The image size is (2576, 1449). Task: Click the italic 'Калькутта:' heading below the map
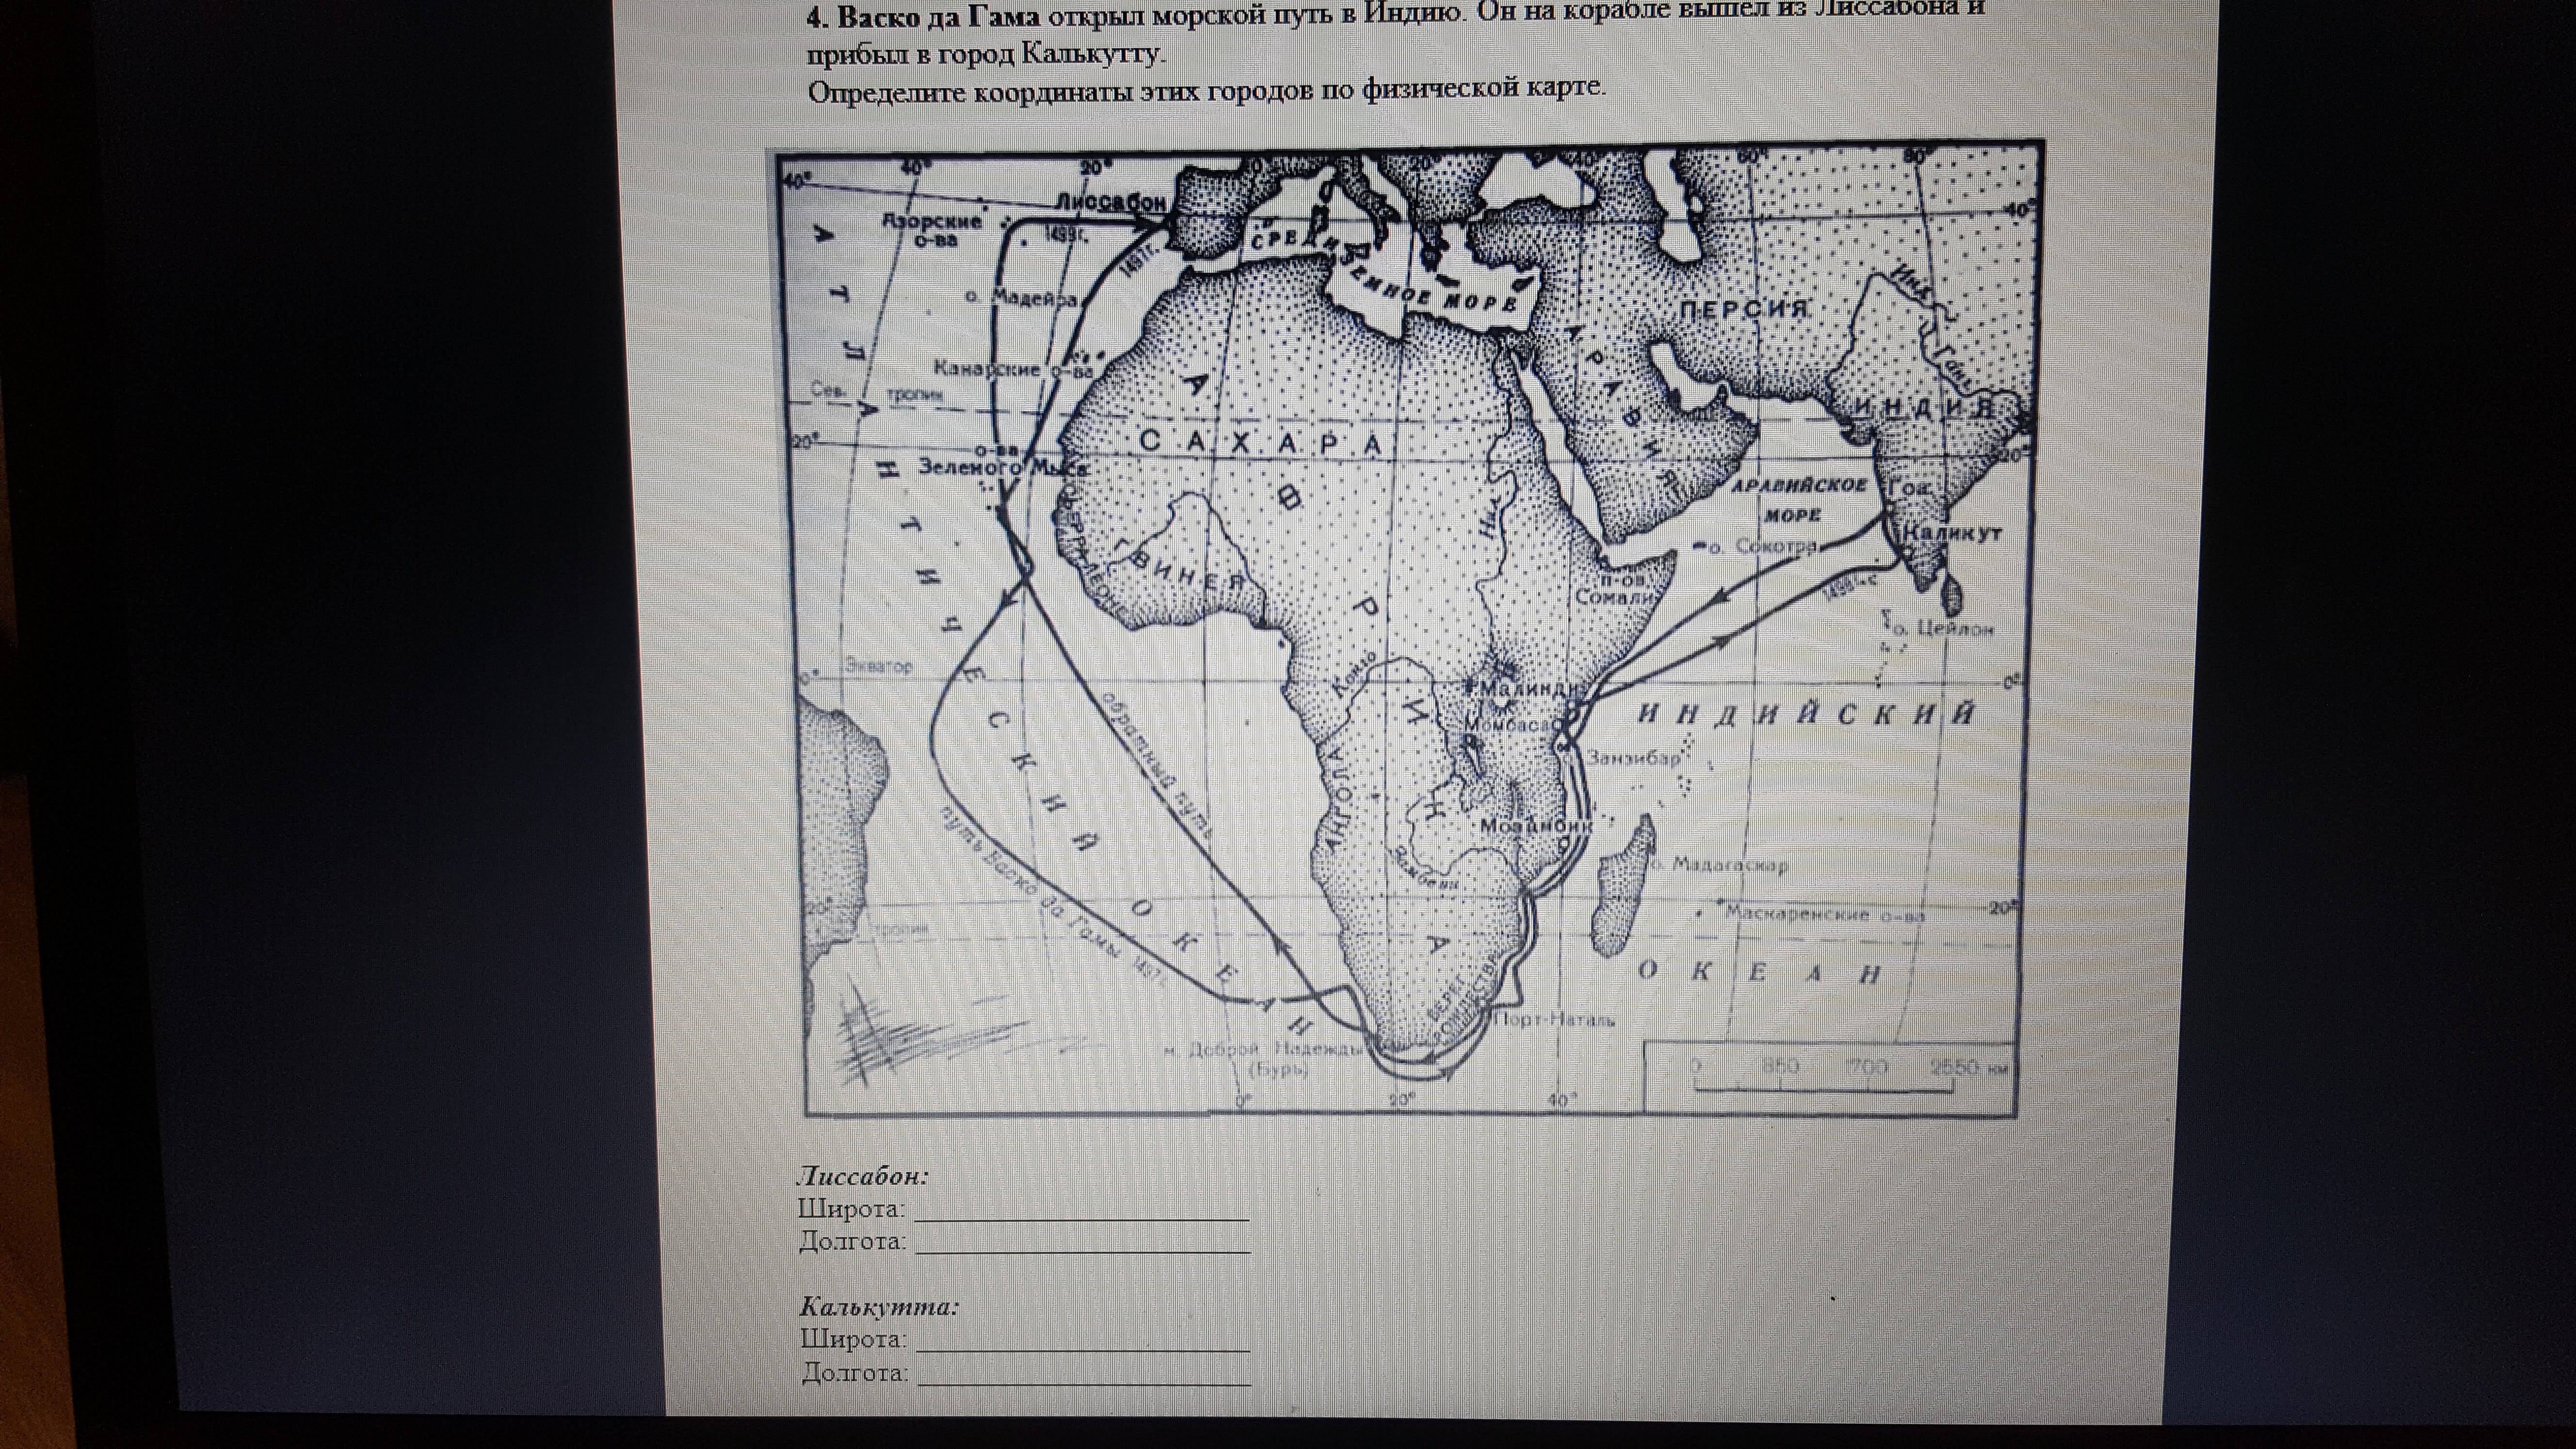click(879, 1306)
